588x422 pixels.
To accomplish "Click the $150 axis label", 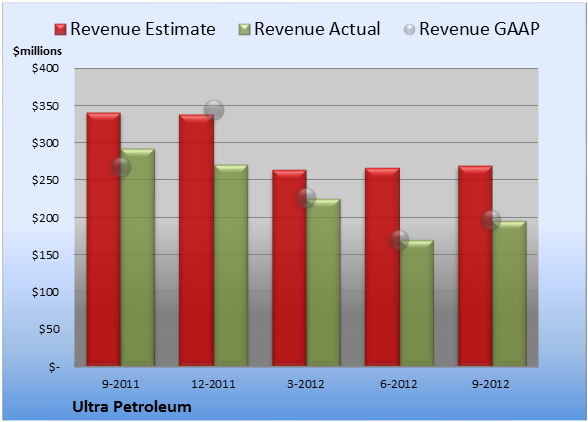I will (x=45, y=255).
